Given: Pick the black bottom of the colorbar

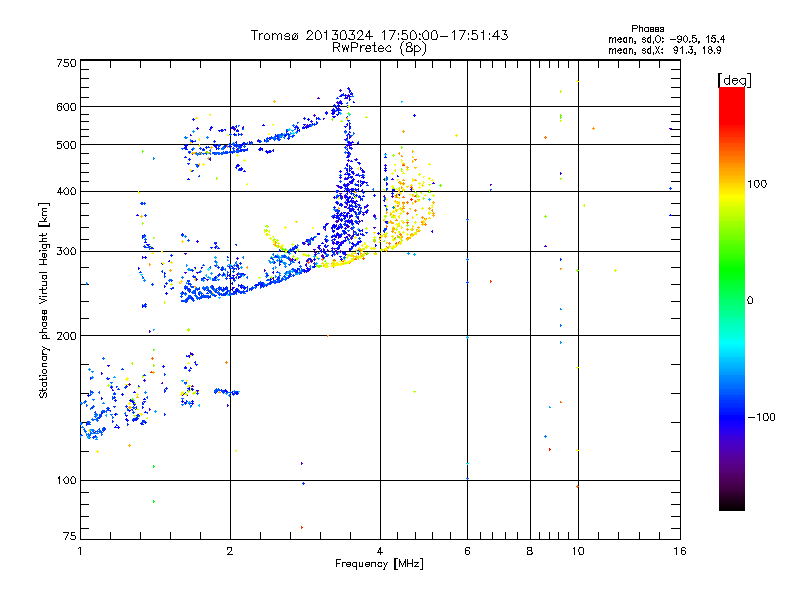Looking at the screenshot, I should (732, 503).
